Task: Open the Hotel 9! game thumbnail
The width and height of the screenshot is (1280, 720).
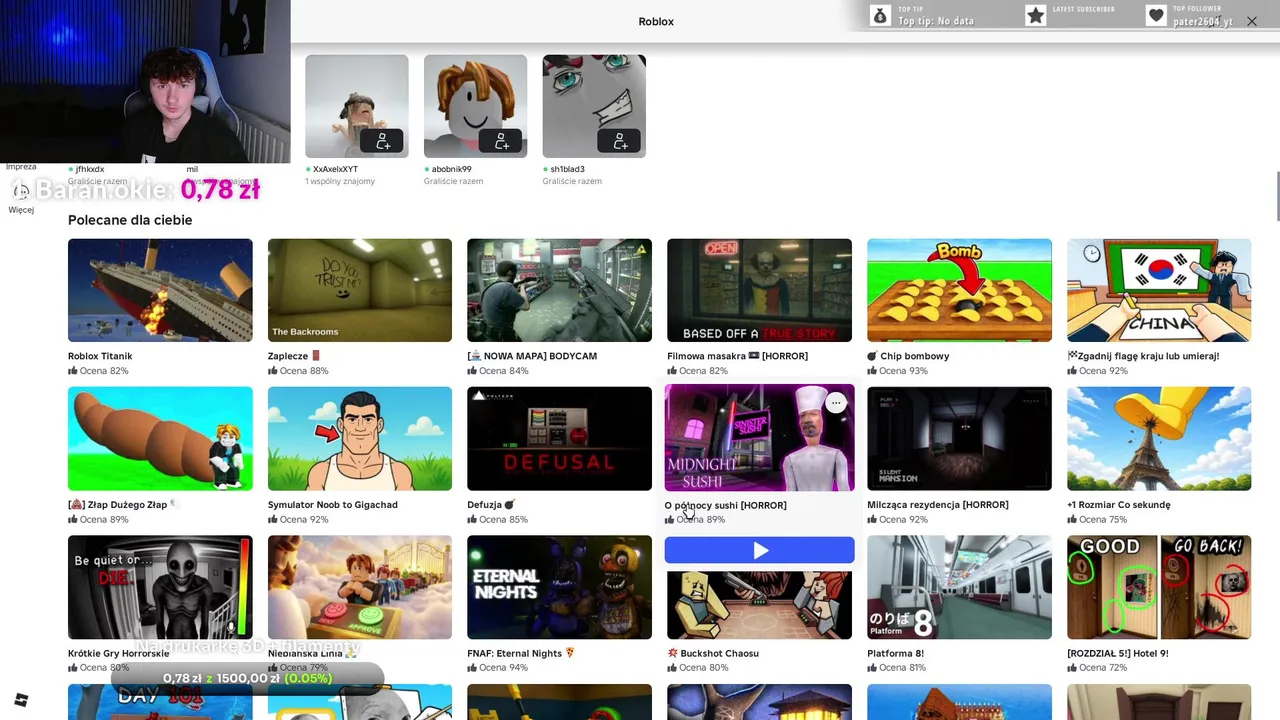Action: [x=1159, y=587]
